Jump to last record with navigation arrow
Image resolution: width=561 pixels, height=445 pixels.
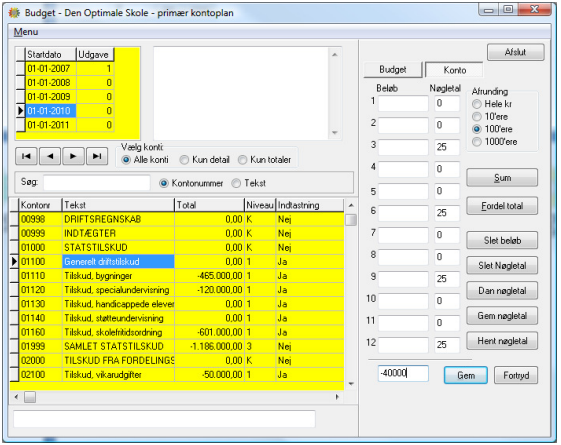pyautogui.click(x=97, y=156)
